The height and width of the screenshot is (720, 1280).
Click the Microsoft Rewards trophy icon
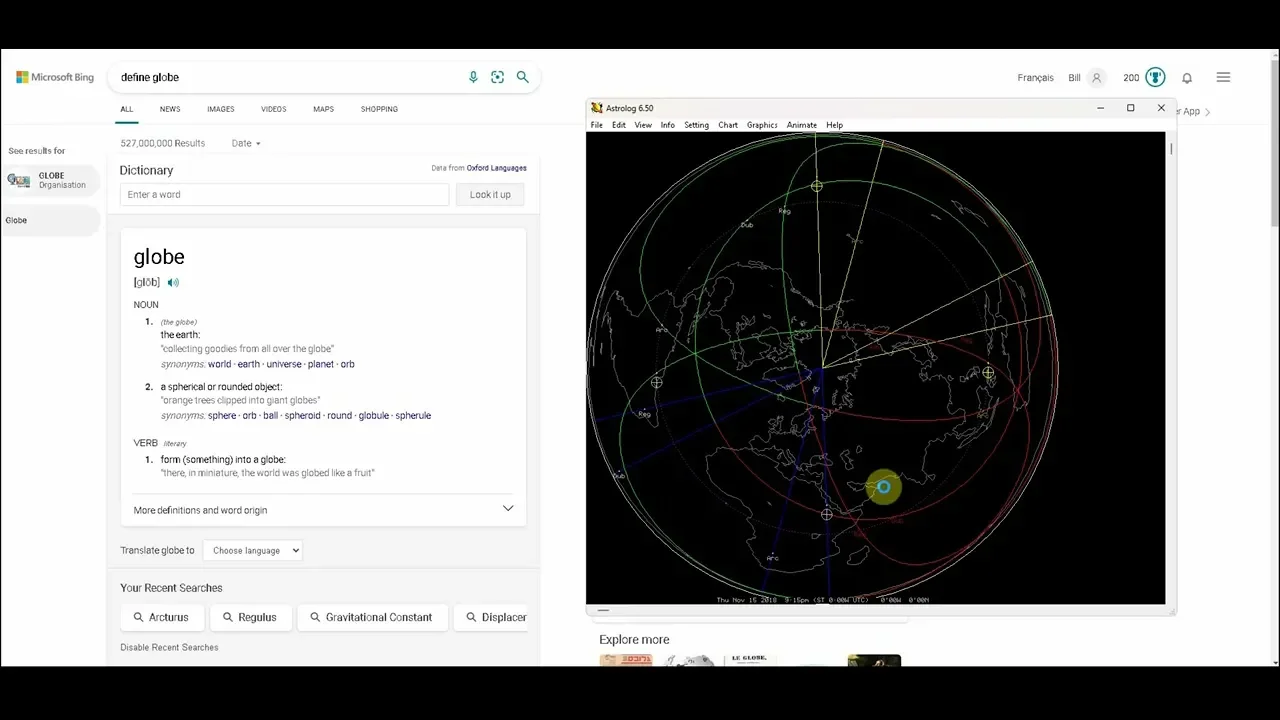(x=1155, y=77)
